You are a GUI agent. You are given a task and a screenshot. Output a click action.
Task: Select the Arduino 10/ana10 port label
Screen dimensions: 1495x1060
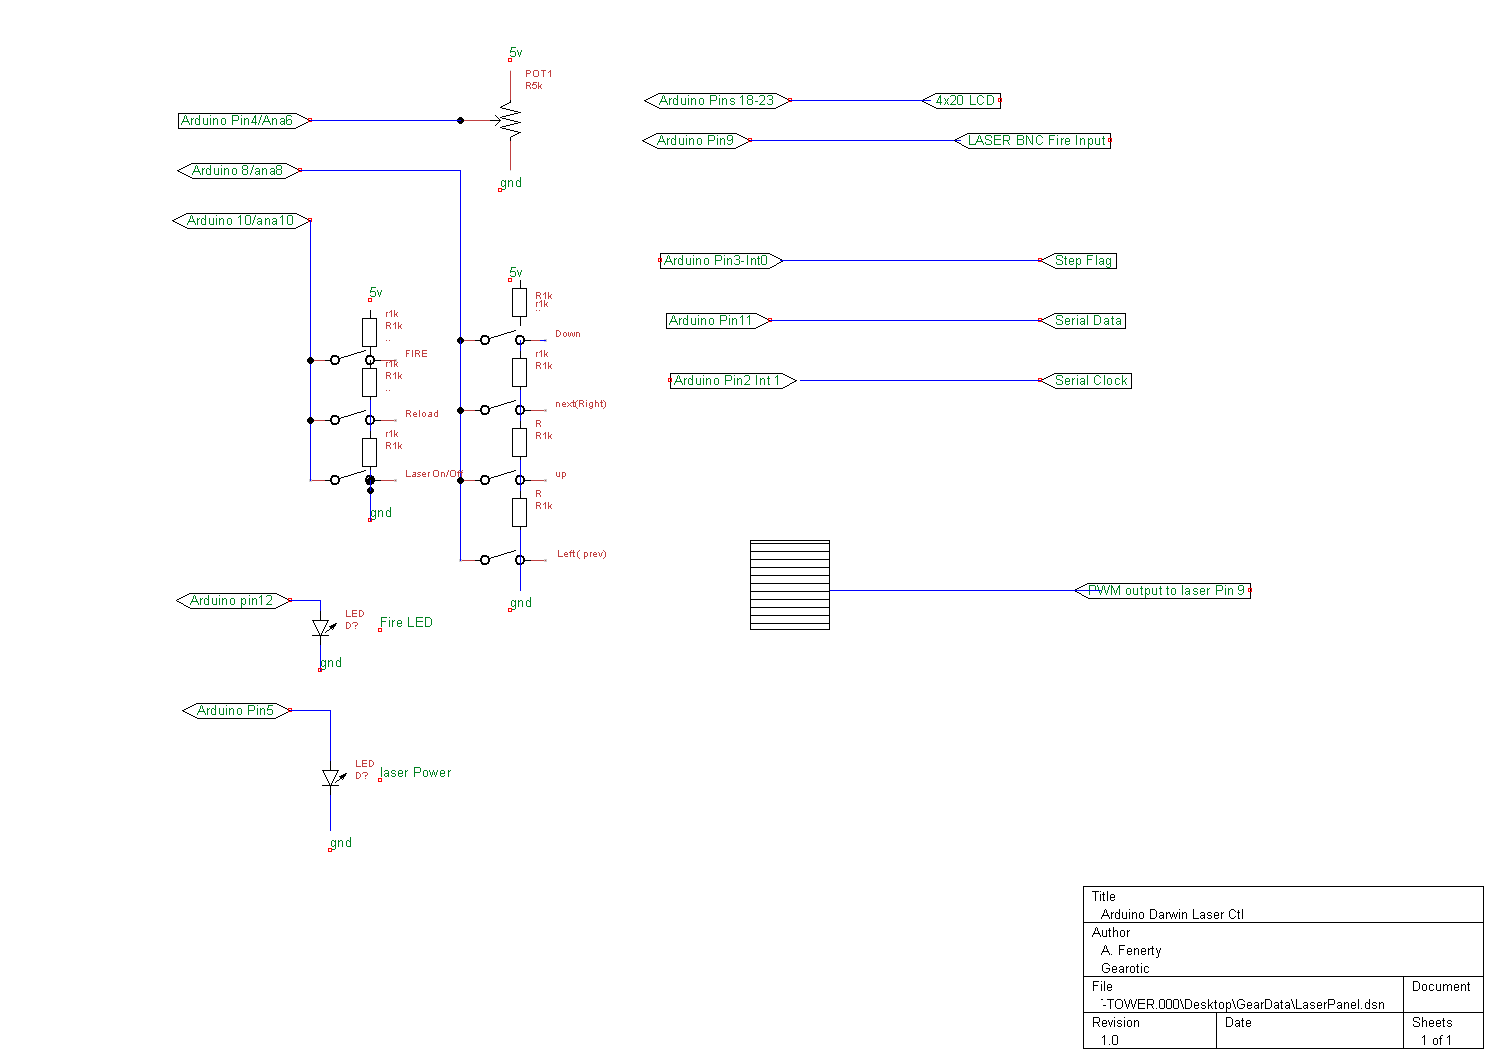[x=241, y=221]
